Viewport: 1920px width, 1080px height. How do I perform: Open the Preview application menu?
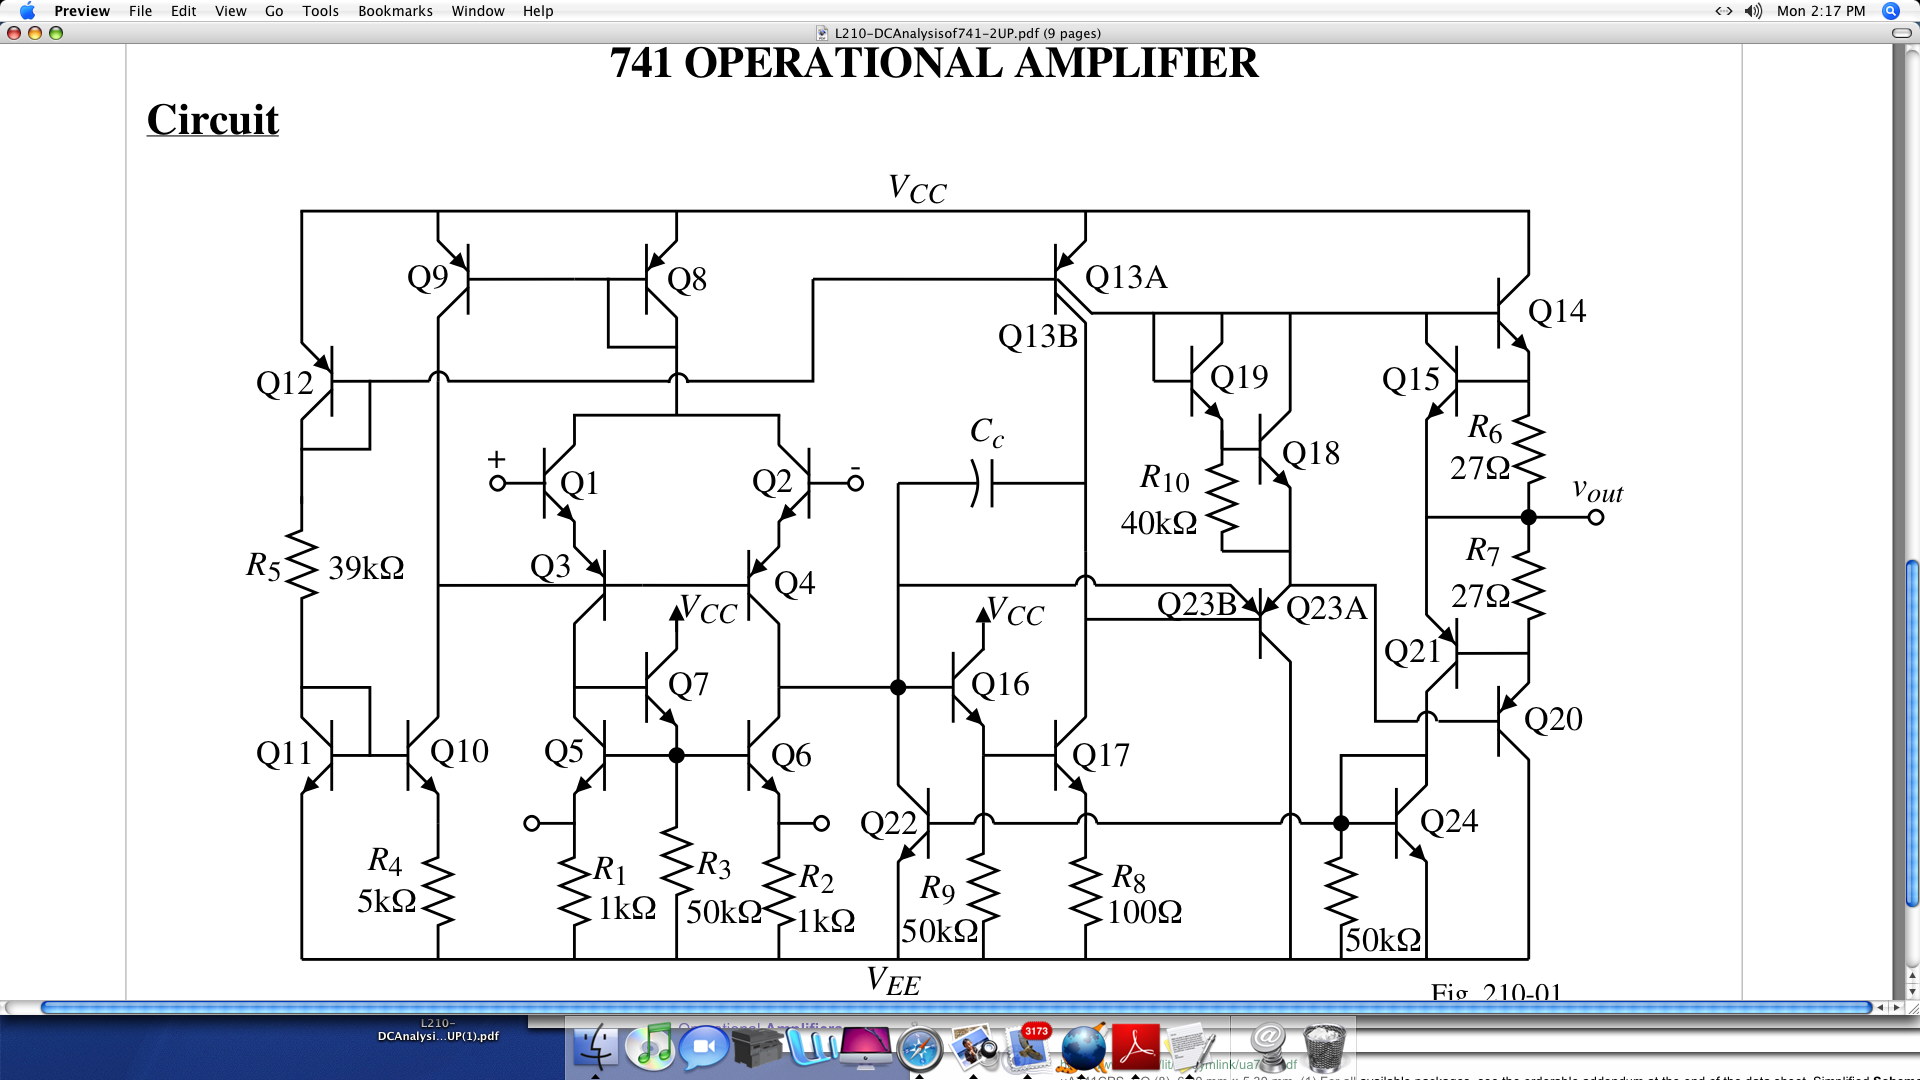click(x=82, y=11)
